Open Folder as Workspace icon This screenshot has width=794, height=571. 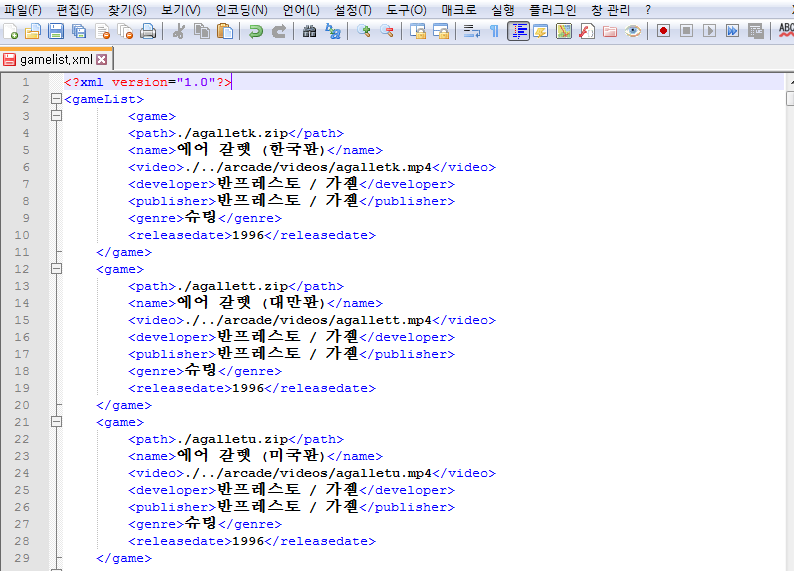tap(610, 31)
